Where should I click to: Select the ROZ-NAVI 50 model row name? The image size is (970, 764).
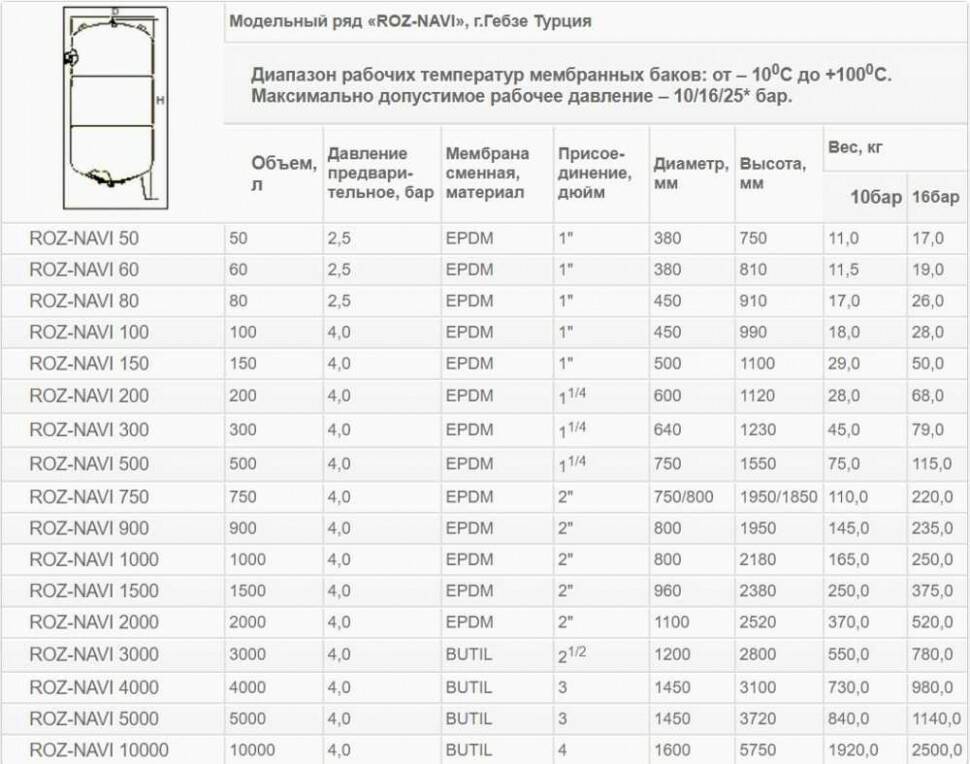pos(84,238)
